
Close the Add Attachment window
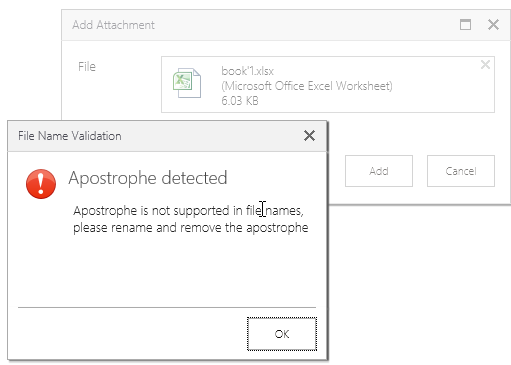(x=493, y=25)
